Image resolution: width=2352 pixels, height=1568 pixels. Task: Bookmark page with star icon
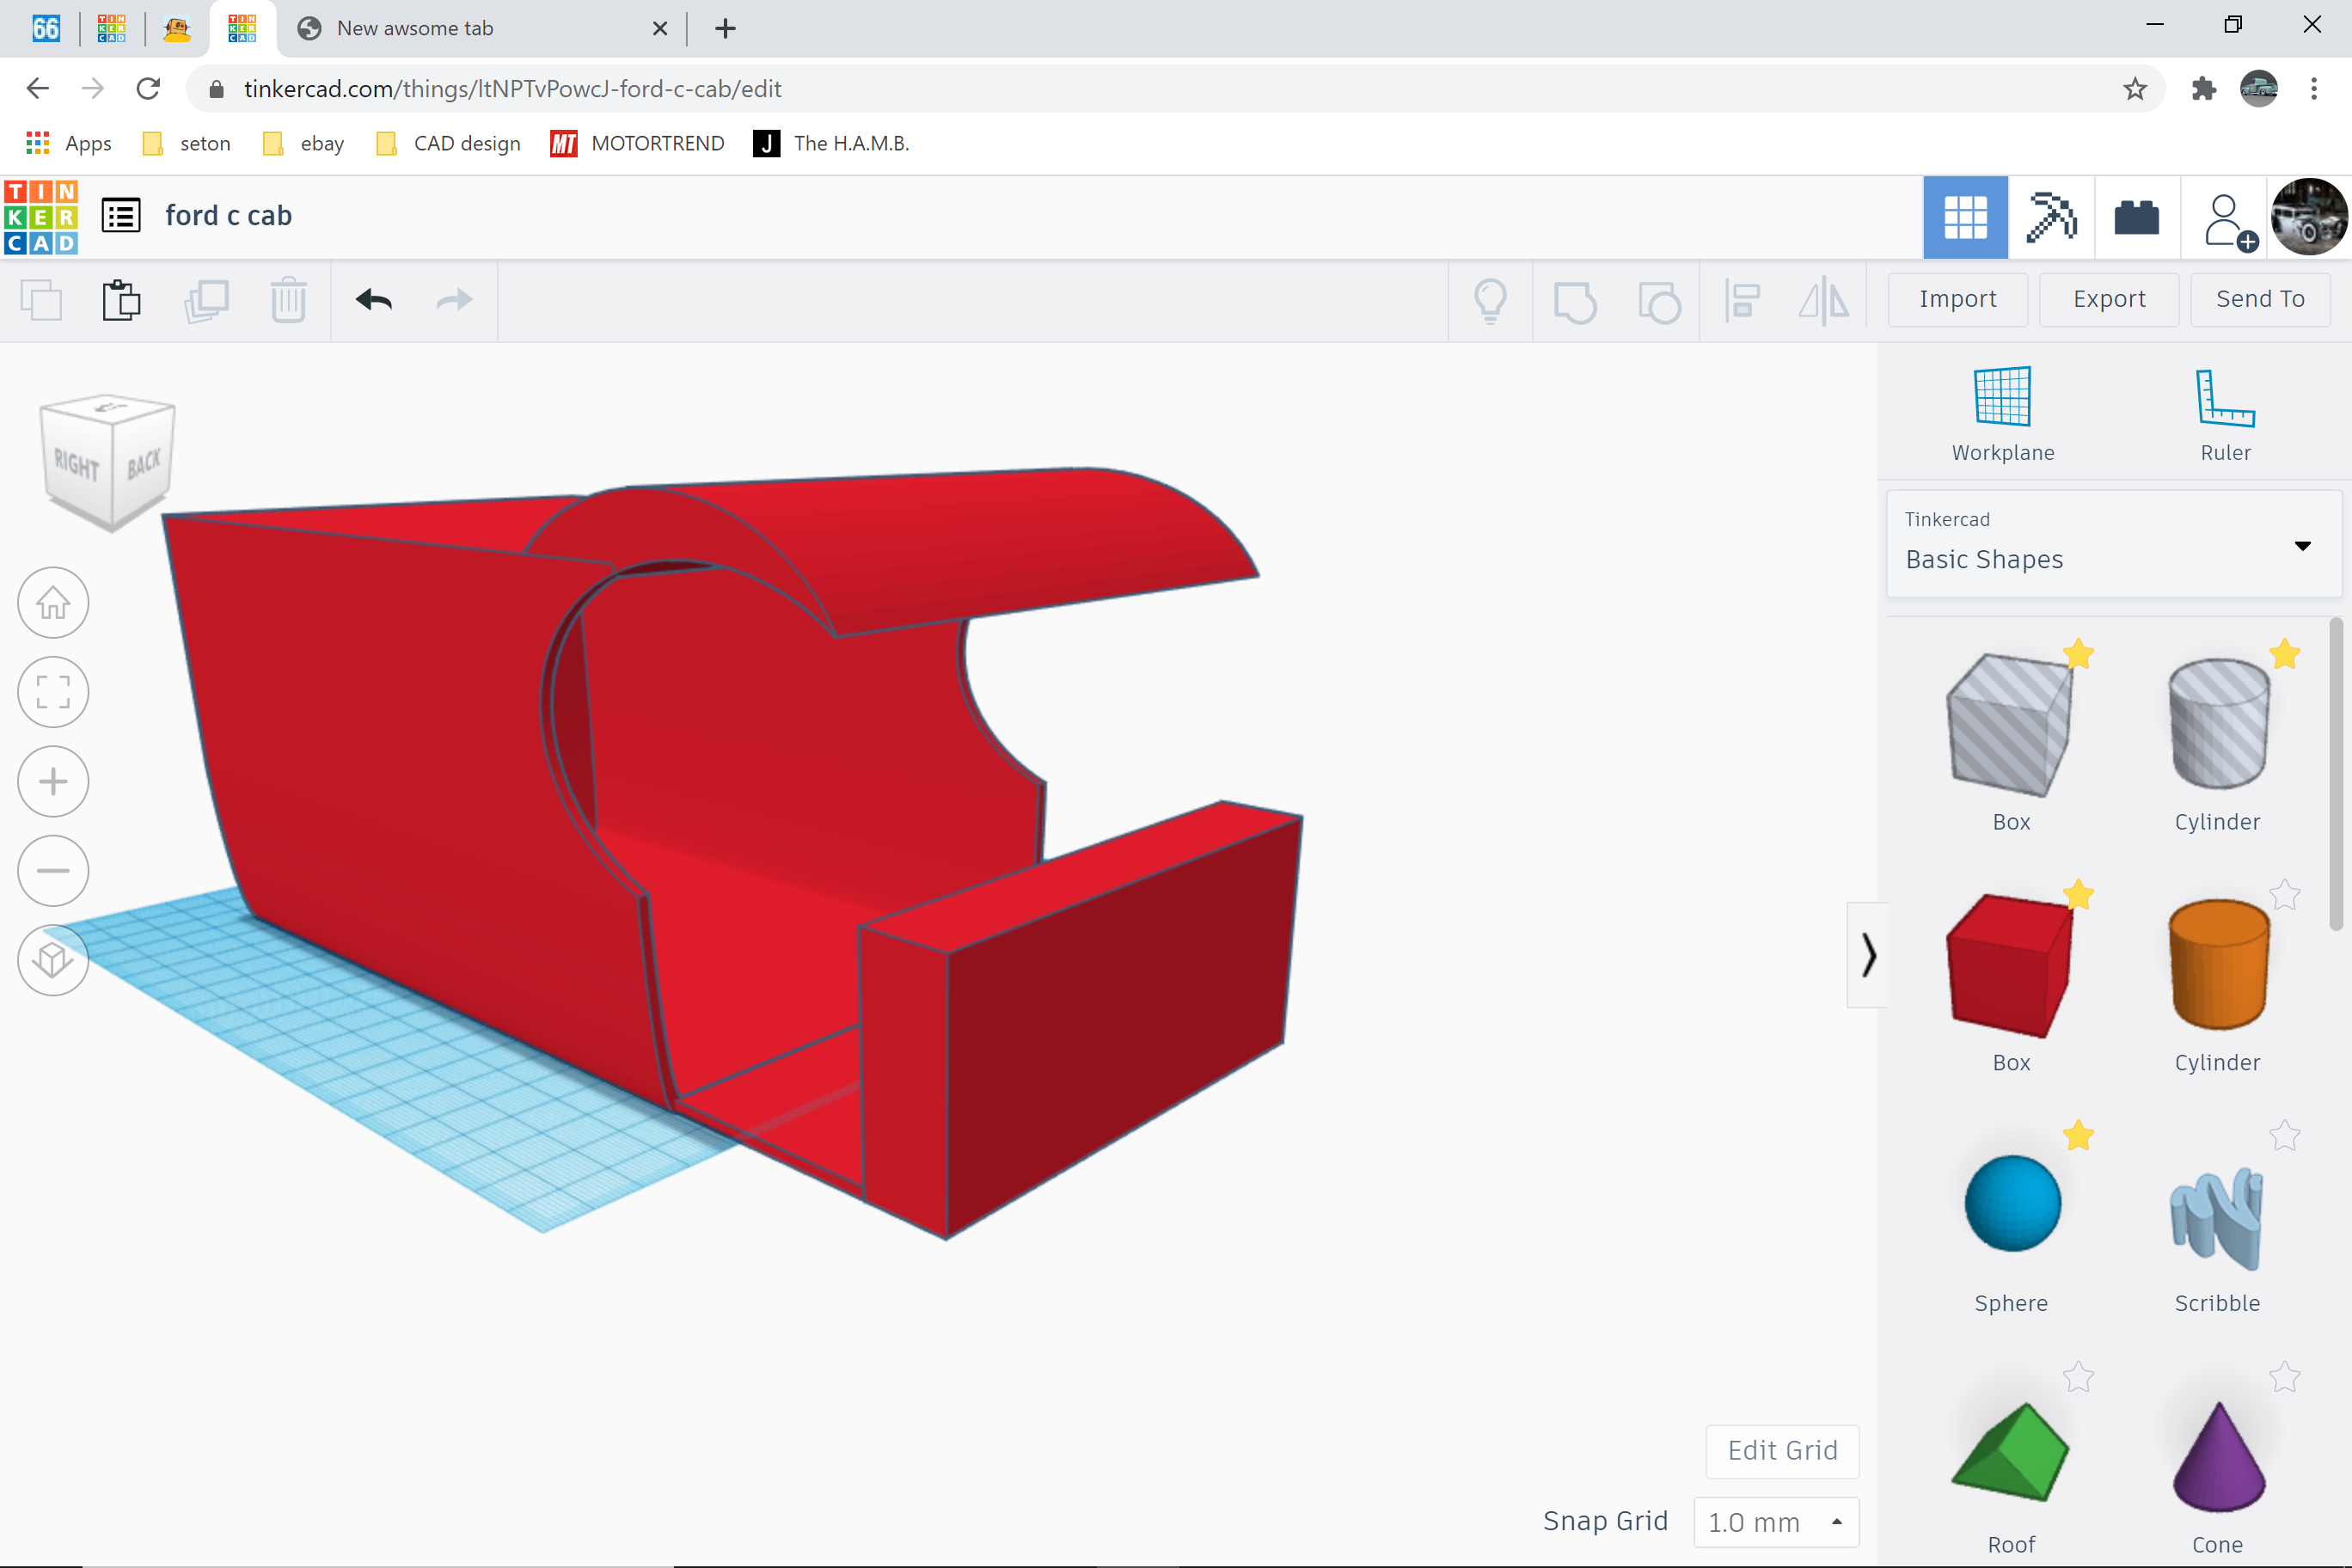point(2135,89)
